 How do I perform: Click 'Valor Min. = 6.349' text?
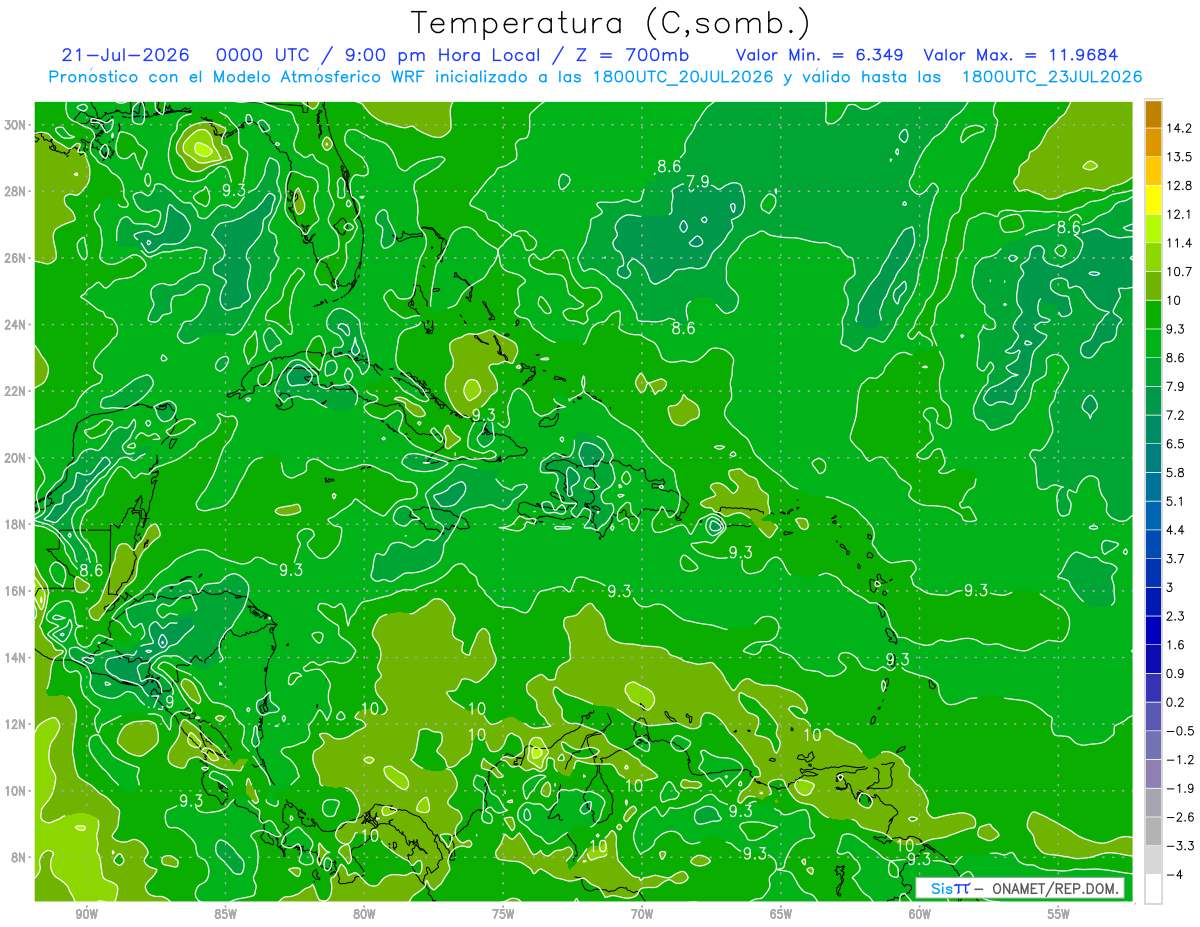(820, 55)
